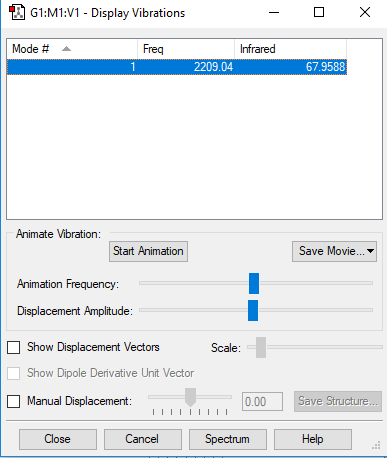
Task: Click the Show Dipole Derivative Unit Vector checkbox
Action: click(x=14, y=373)
